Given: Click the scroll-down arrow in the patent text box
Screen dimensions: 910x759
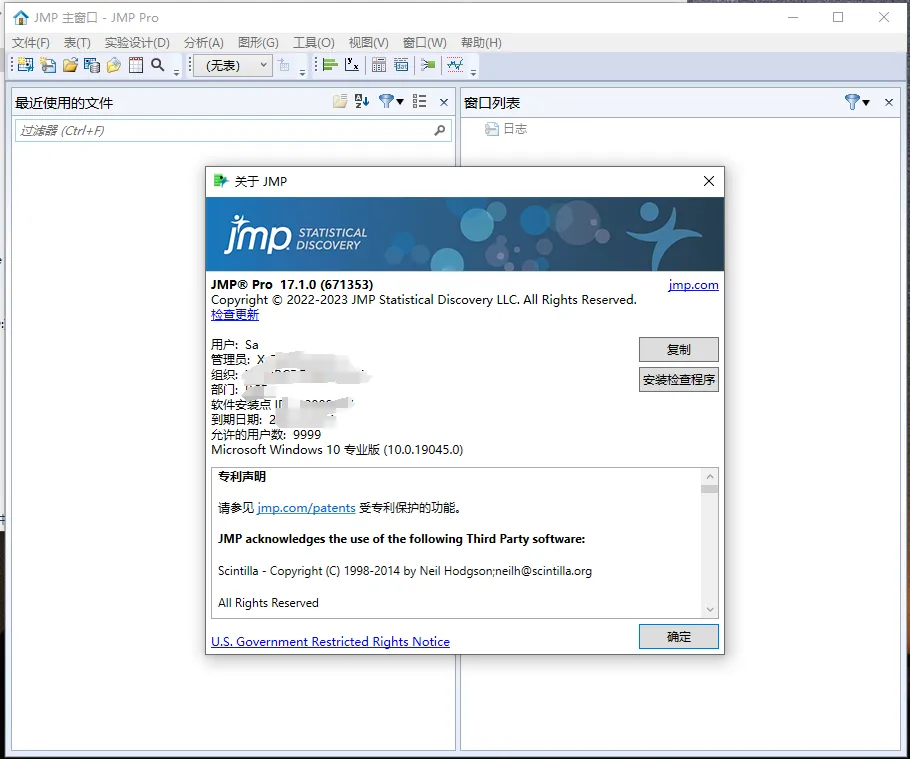Looking at the screenshot, I should (709, 609).
